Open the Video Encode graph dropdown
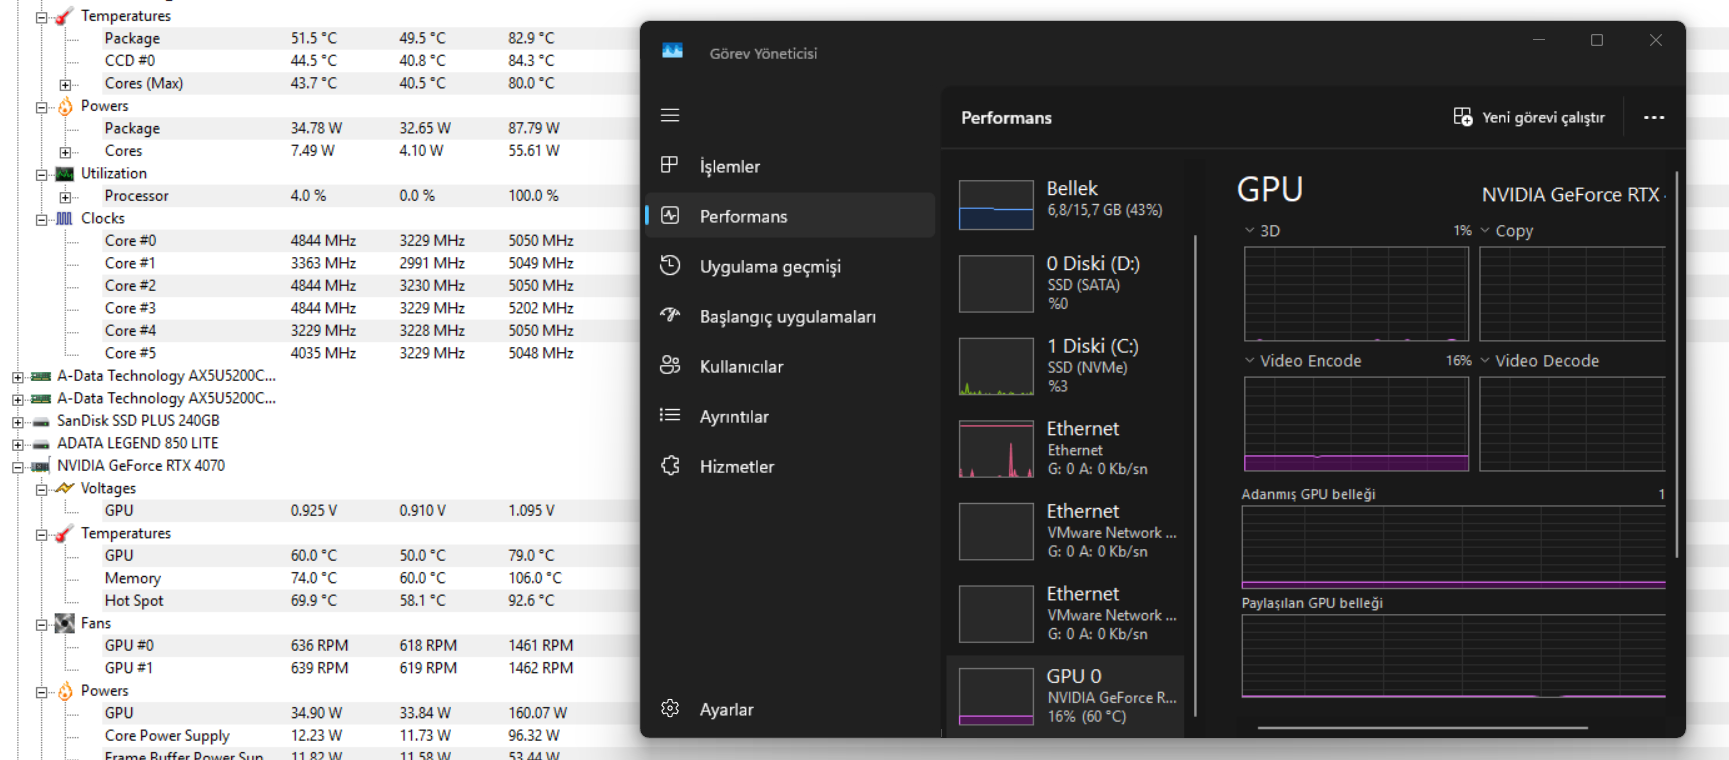This screenshot has width=1729, height=760. pos(1249,360)
